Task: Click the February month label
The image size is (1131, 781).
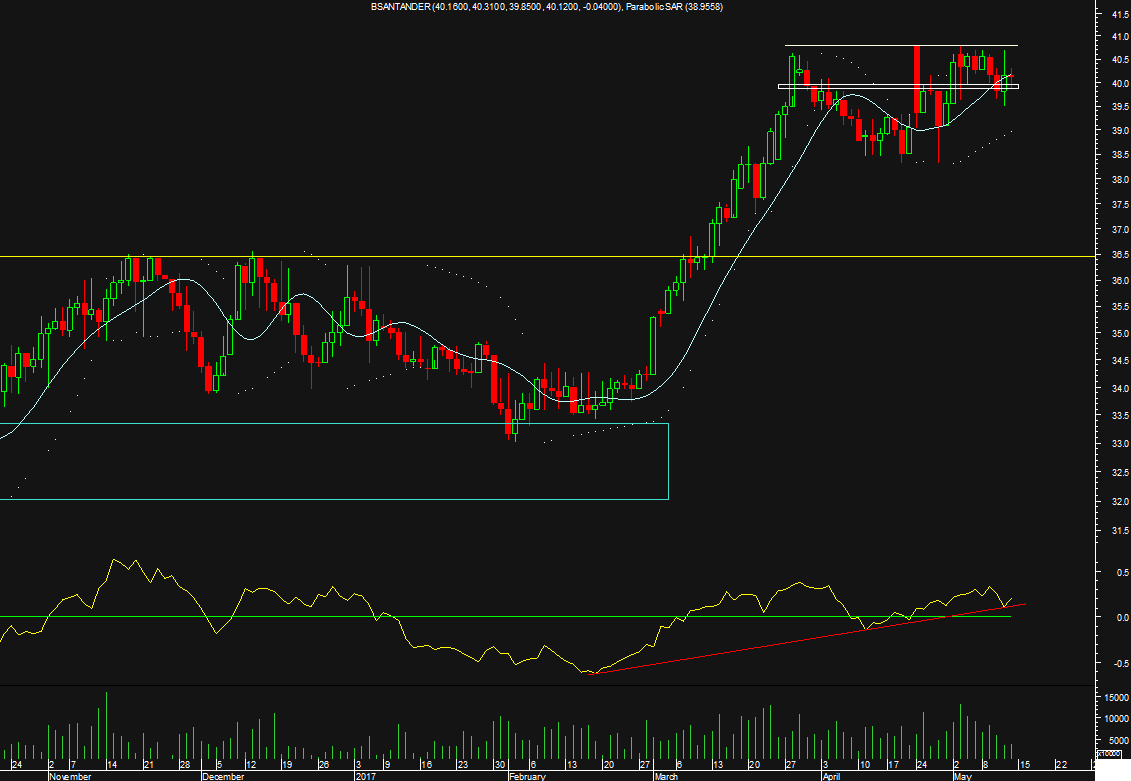Action: click(527, 777)
